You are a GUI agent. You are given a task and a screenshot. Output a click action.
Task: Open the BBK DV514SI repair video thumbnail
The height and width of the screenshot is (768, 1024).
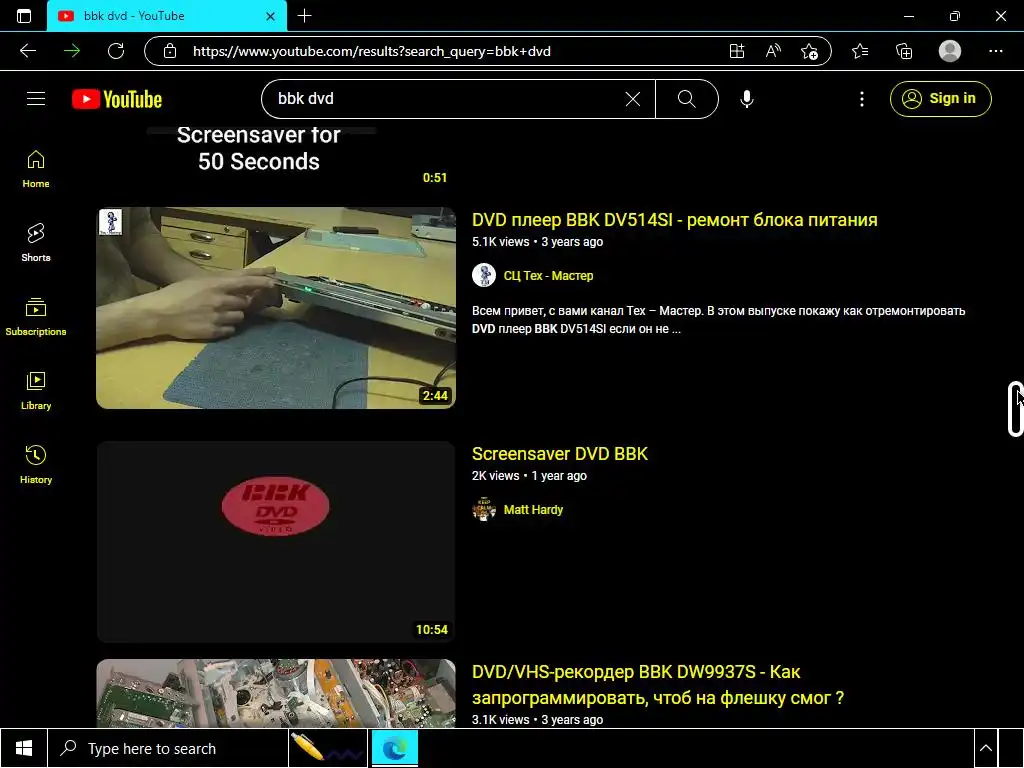(276, 308)
